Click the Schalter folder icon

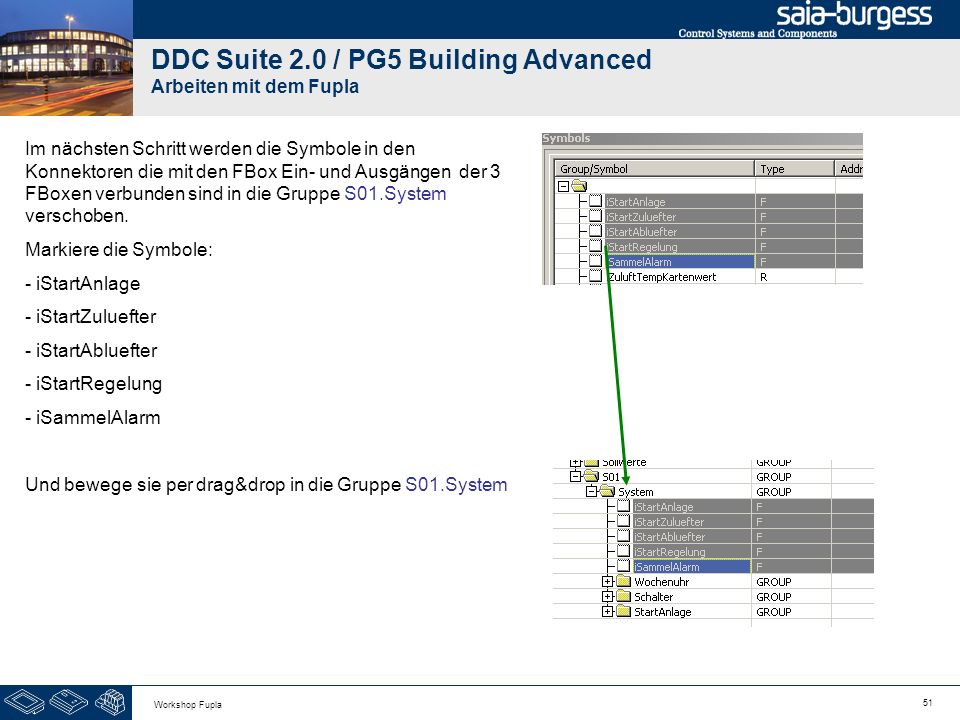point(624,596)
